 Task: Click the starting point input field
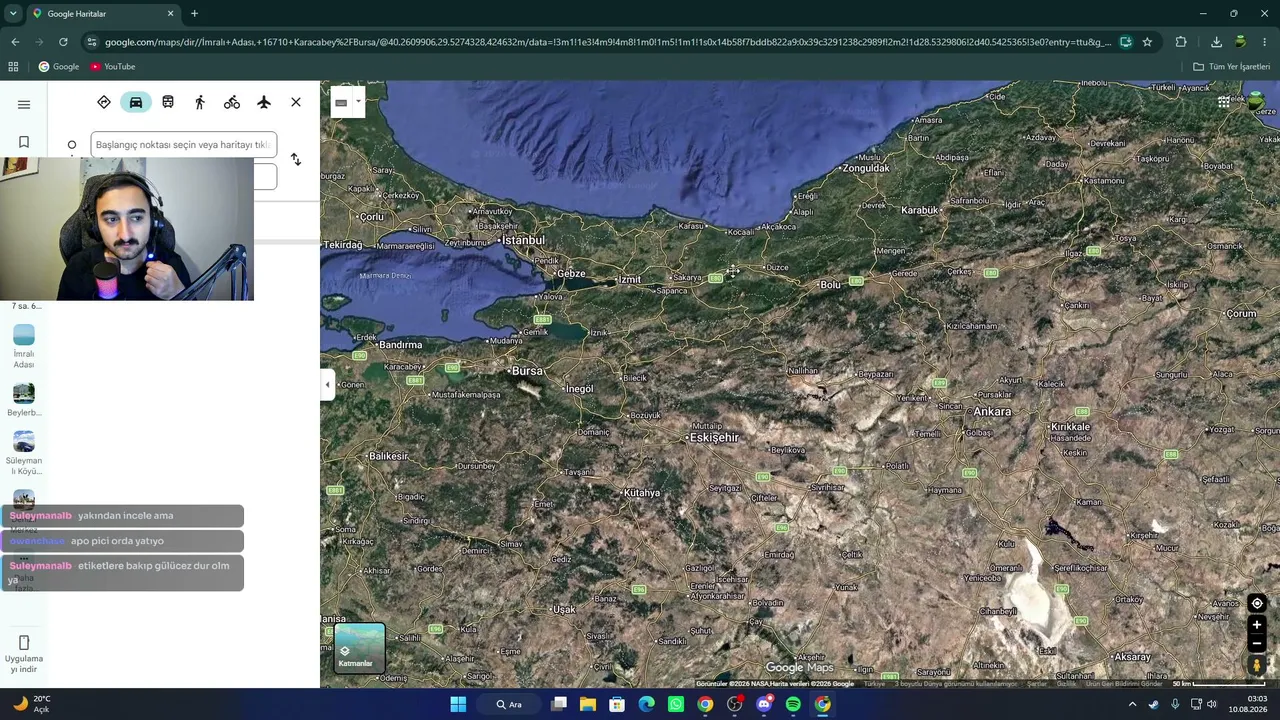pos(183,145)
